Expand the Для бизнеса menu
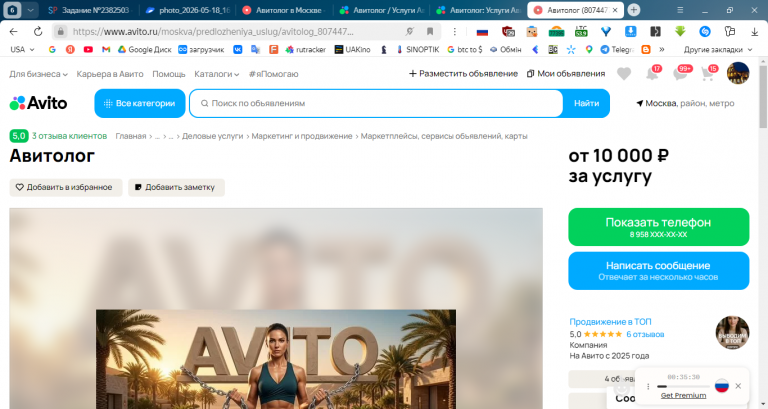The width and height of the screenshot is (768, 409). [x=38, y=74]
